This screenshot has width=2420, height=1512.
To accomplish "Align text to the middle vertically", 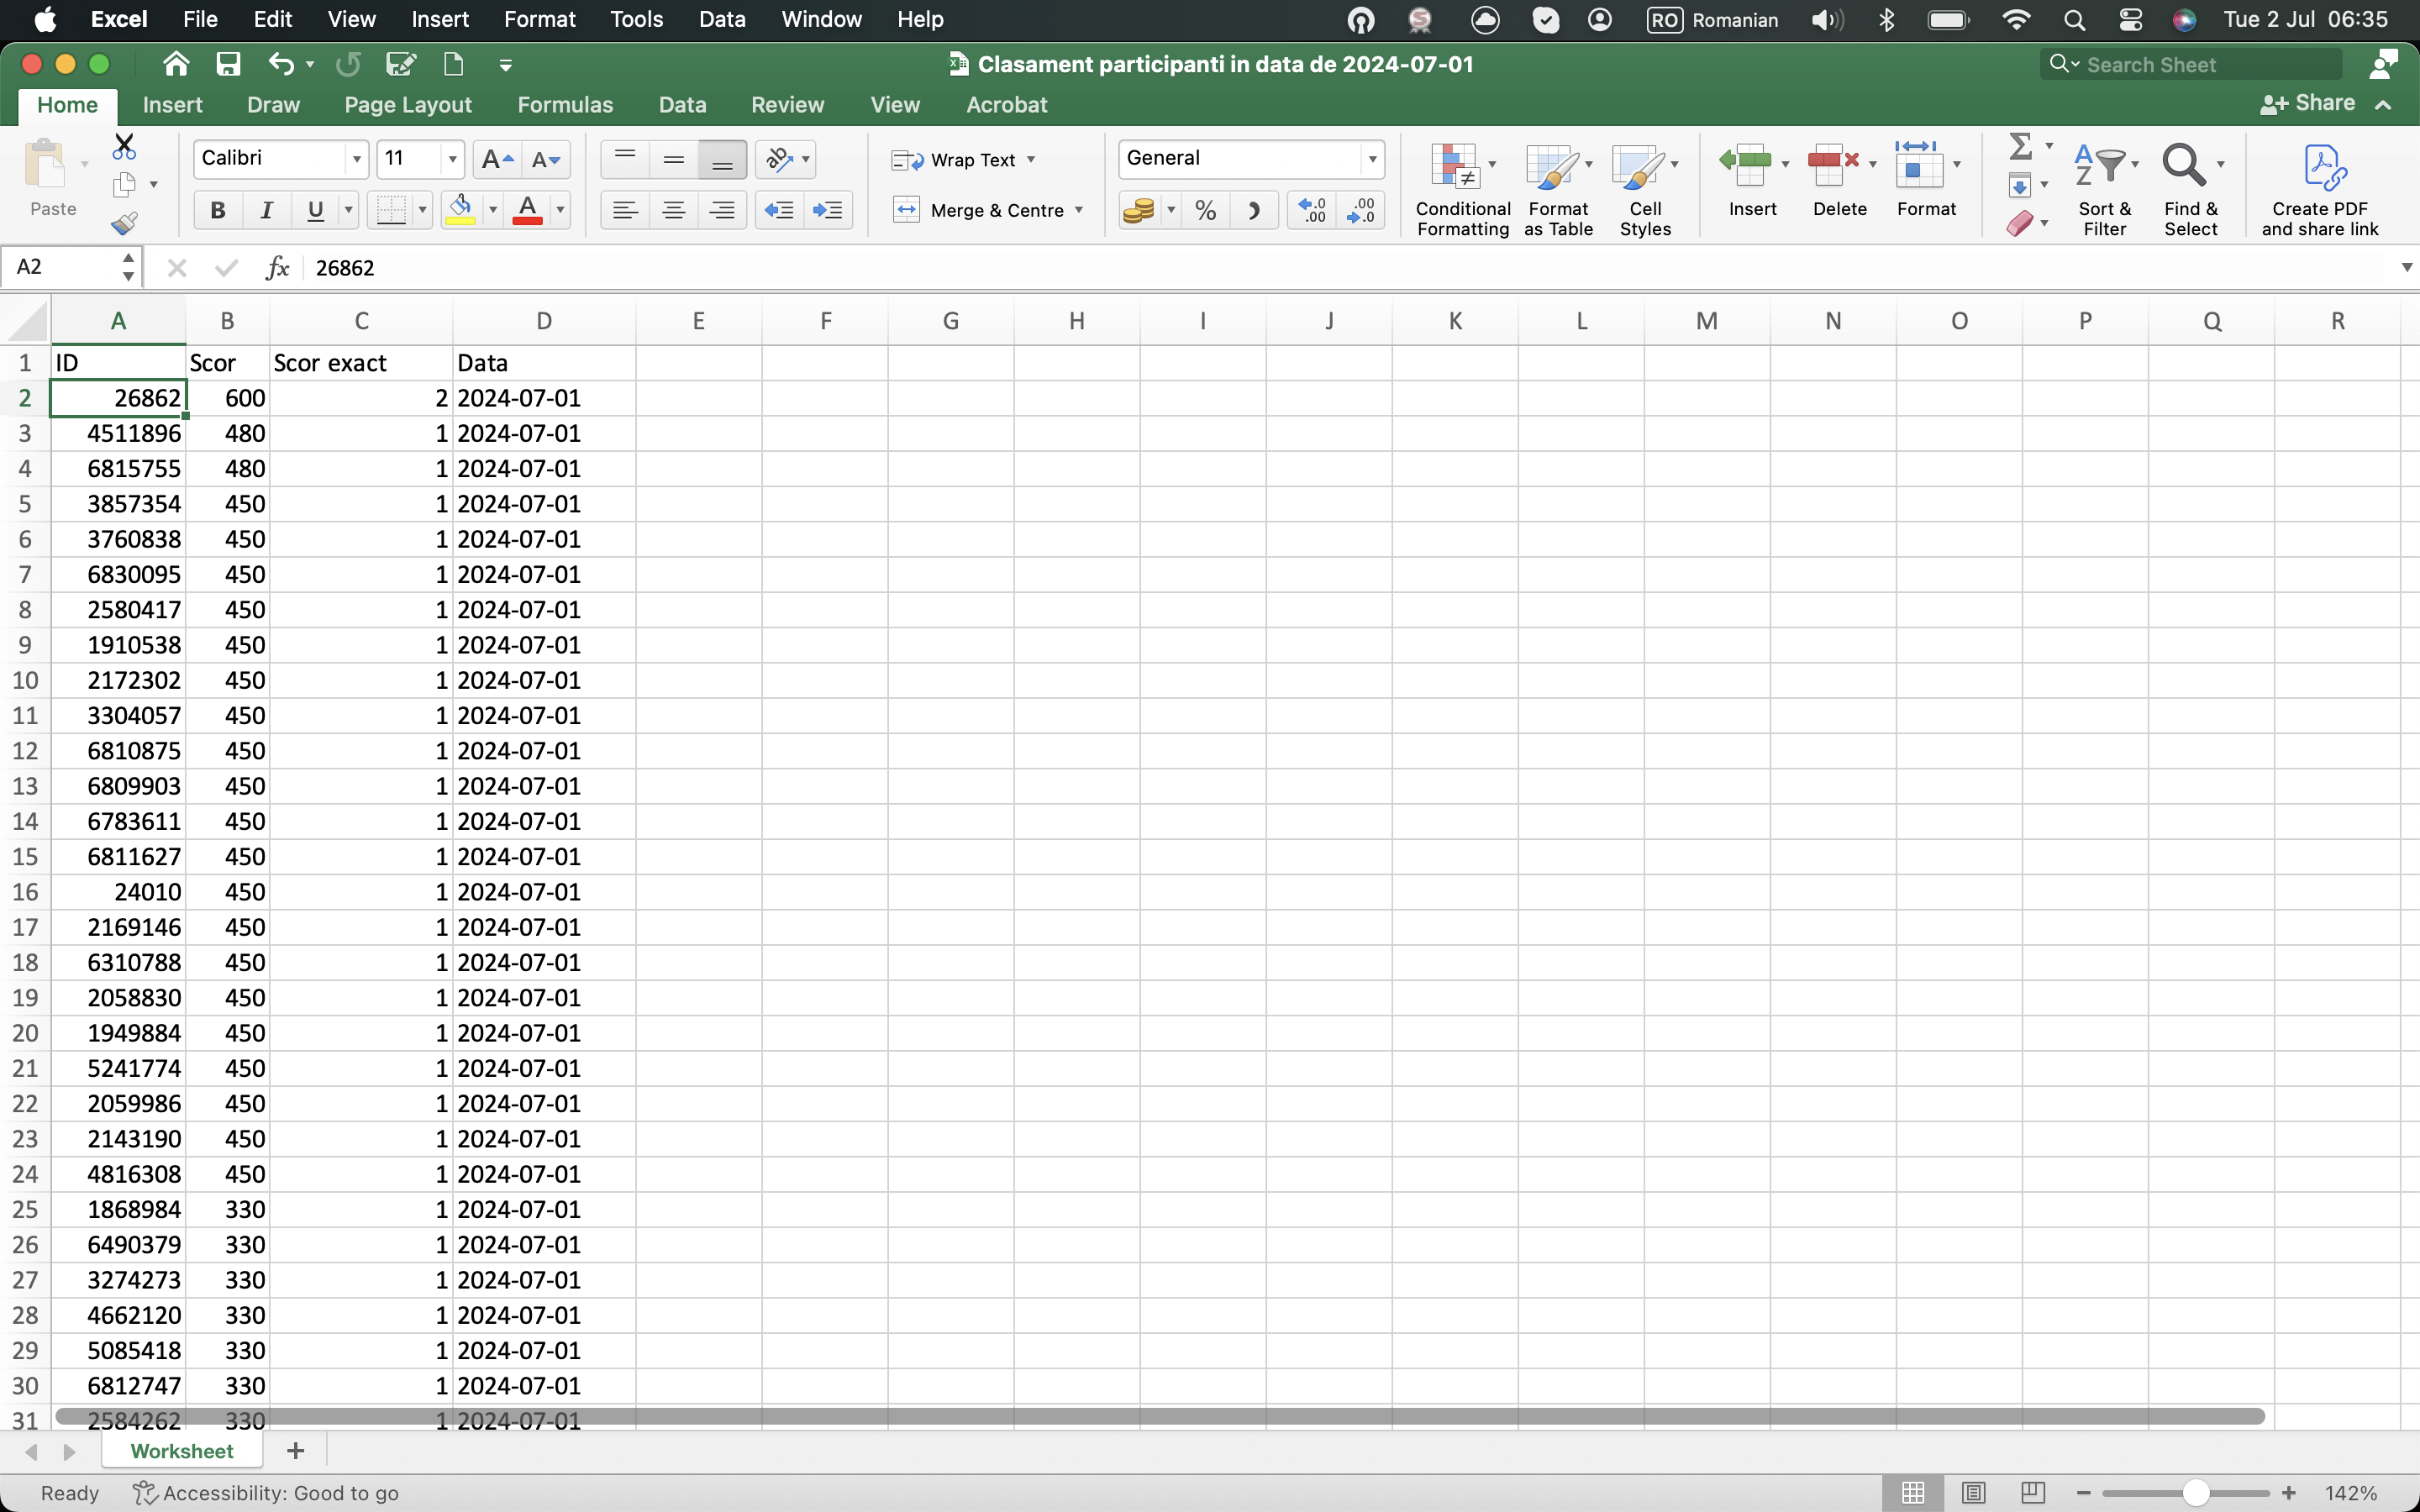I will 674,159.
